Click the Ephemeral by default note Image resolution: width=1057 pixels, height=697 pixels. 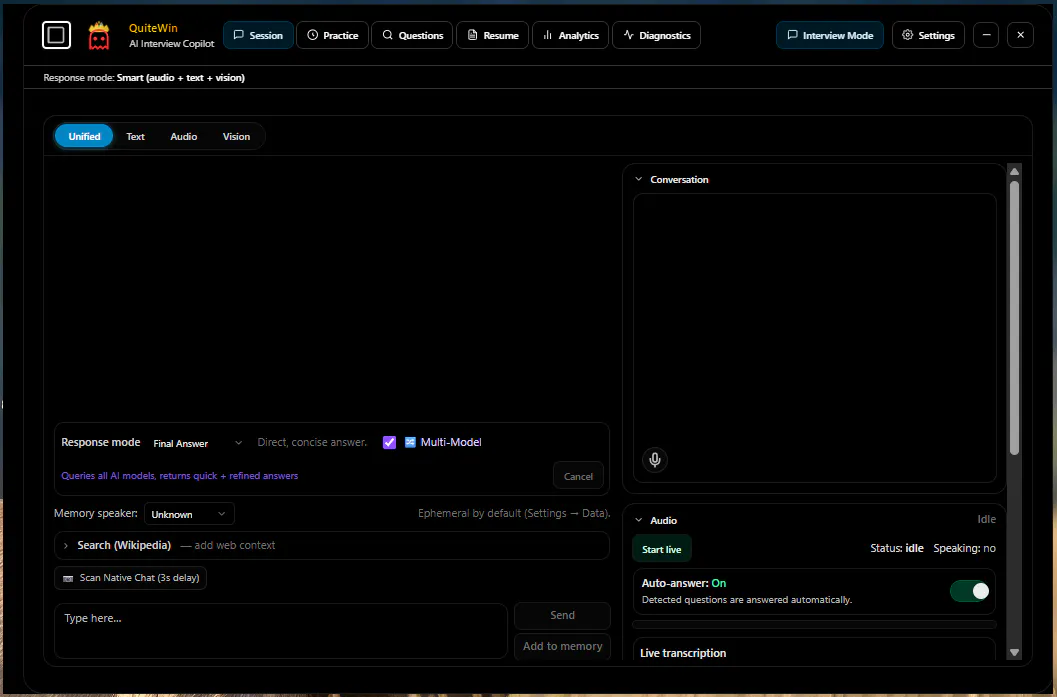pos(514,513)
